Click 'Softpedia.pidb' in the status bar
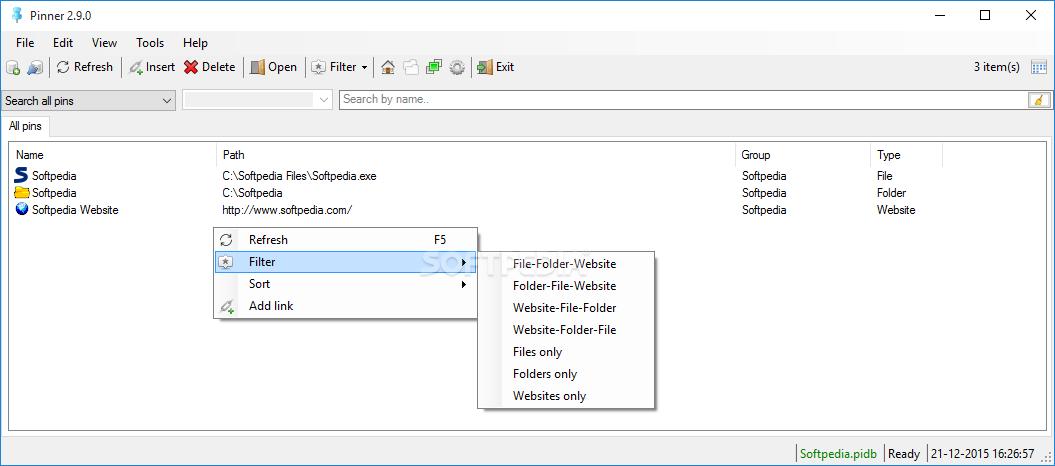Image resolution: width=1055 pixels, height=466 pixels. click(x=838, y=453)
